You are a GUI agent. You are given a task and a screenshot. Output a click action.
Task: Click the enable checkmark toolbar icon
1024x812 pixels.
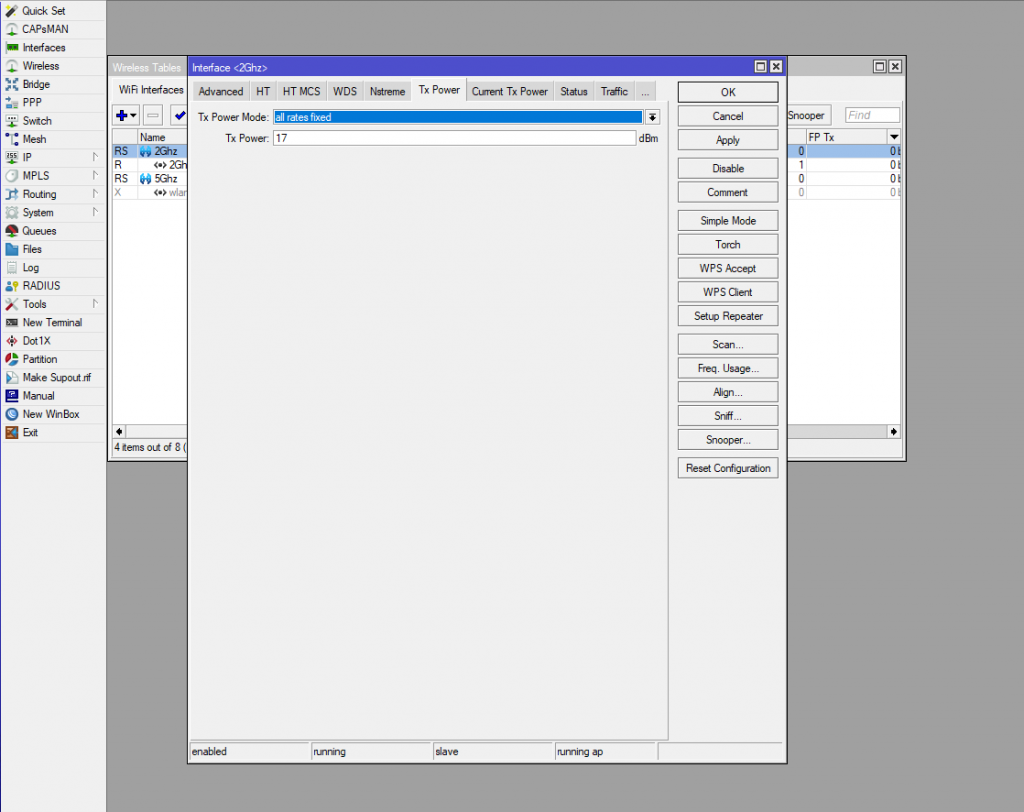(x=179, y=116)
